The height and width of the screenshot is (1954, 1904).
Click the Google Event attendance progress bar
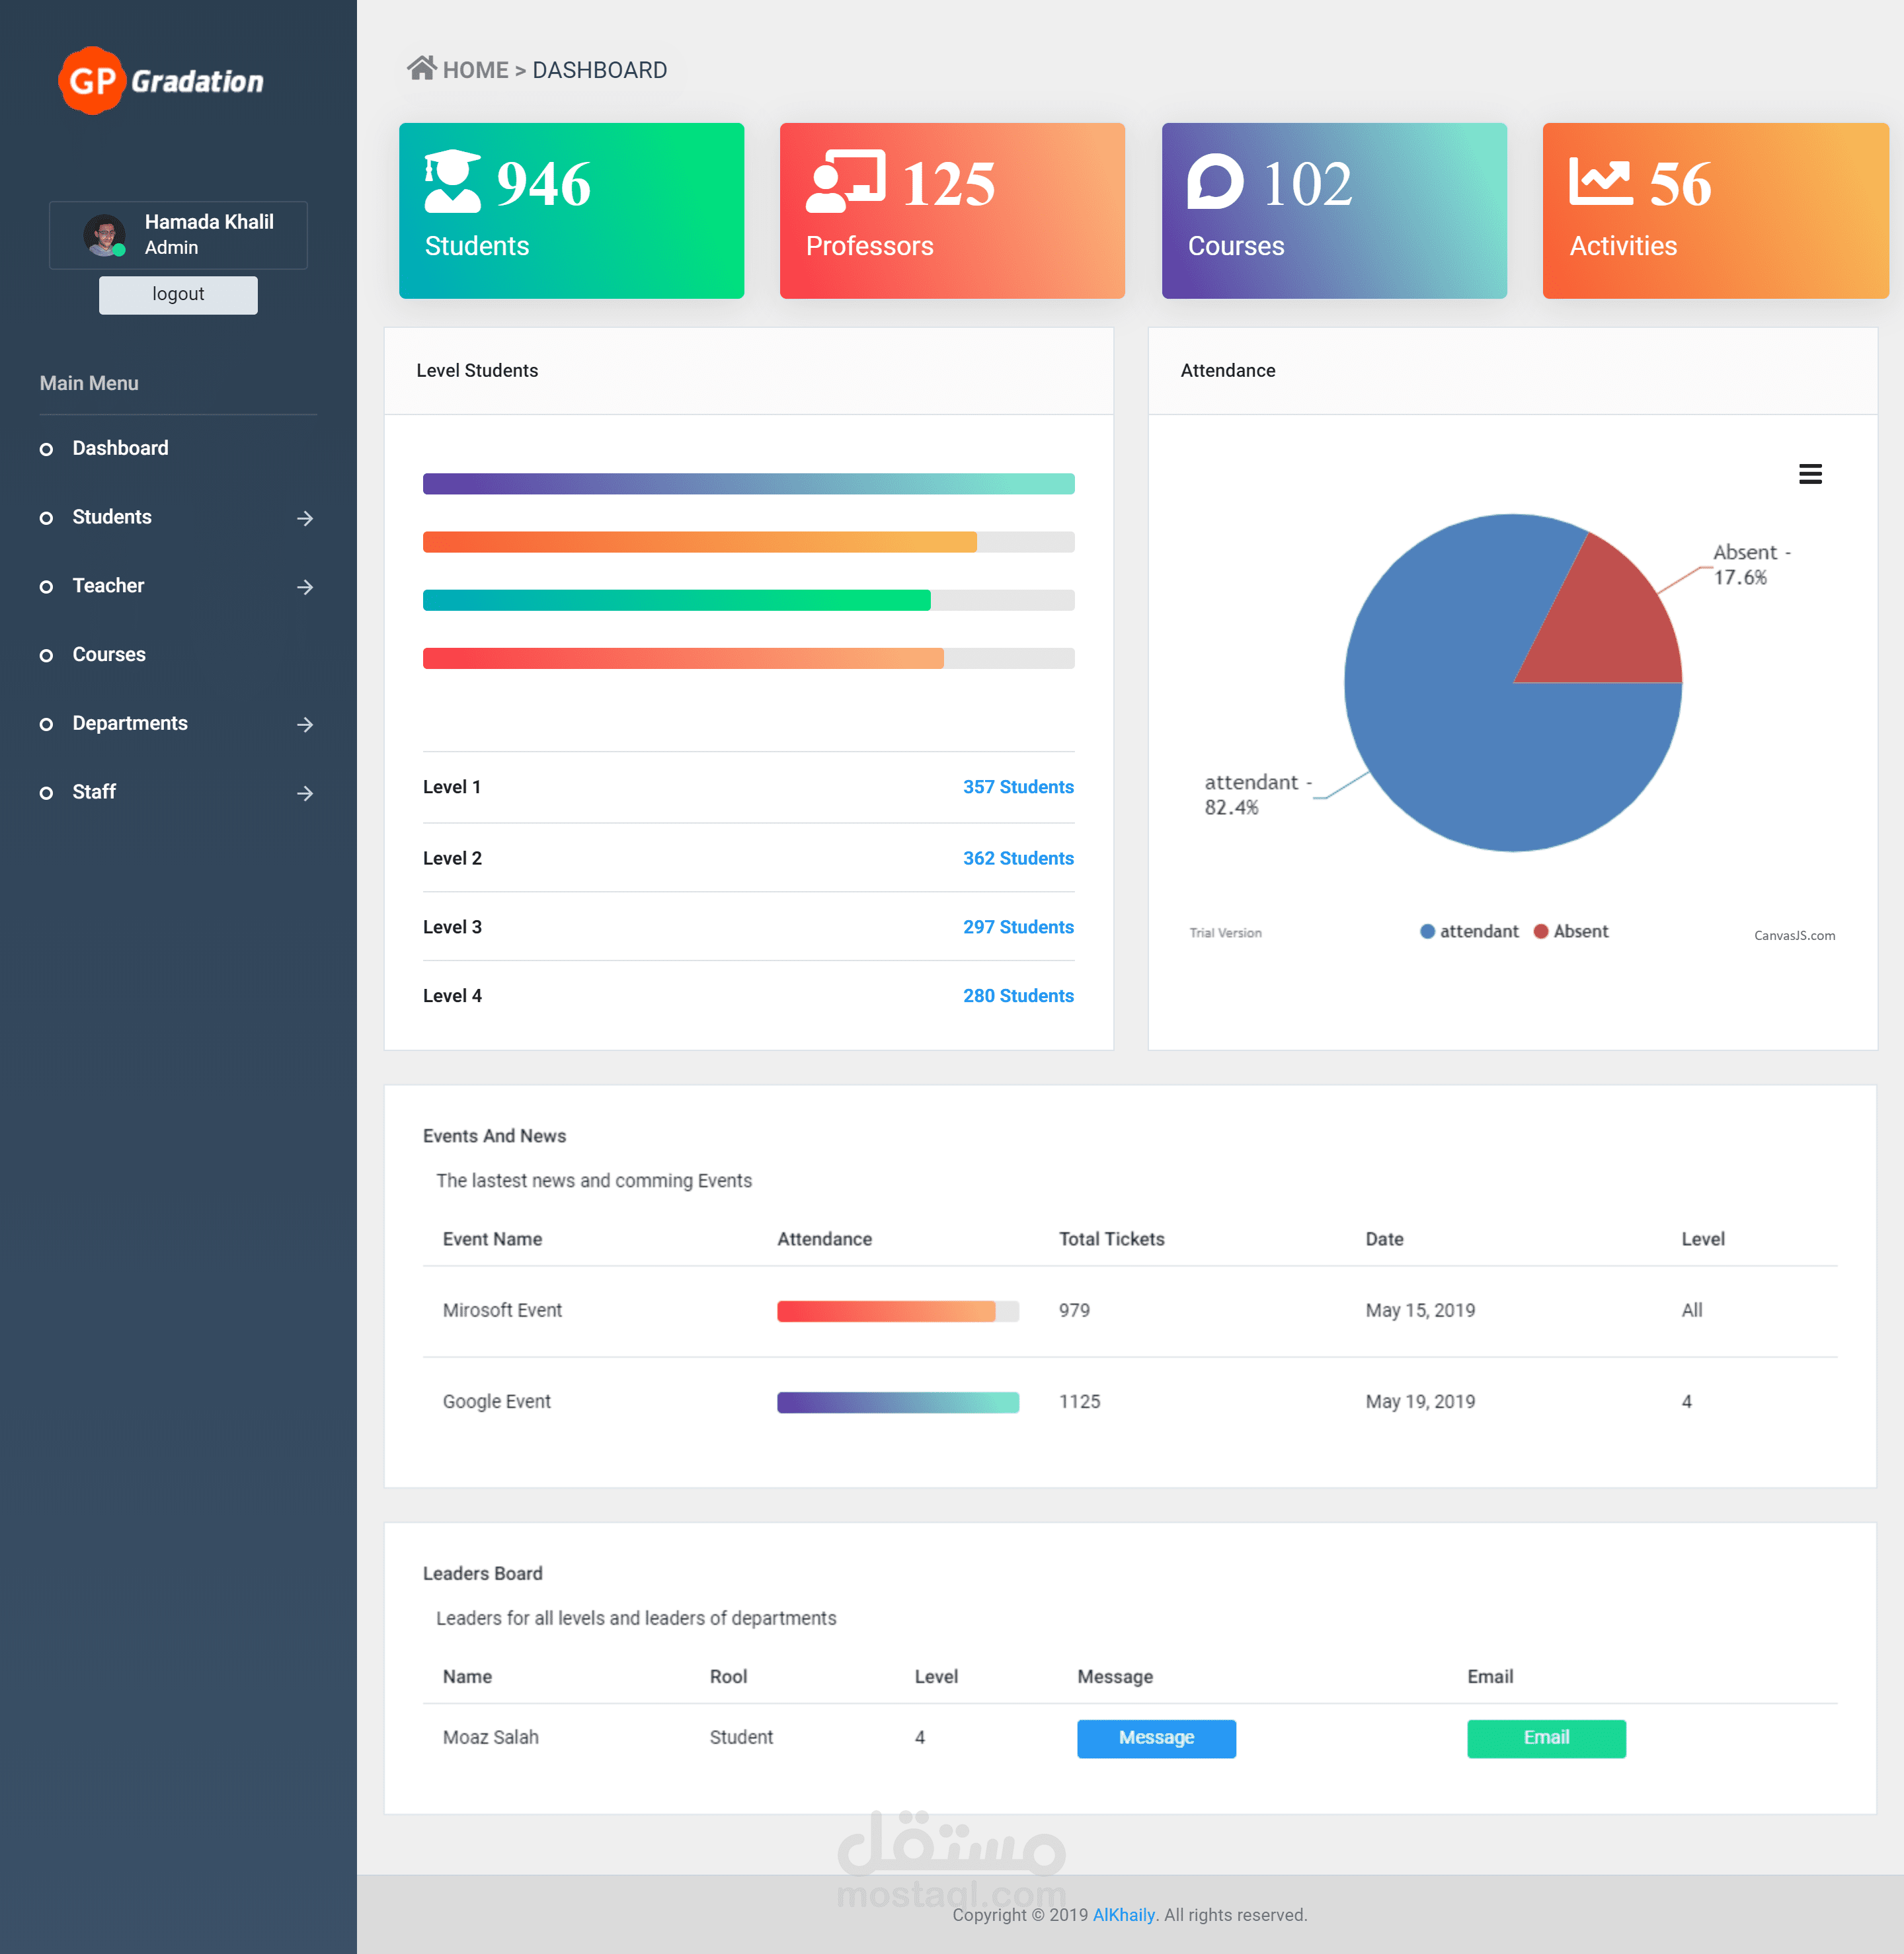pos(897,1402)
